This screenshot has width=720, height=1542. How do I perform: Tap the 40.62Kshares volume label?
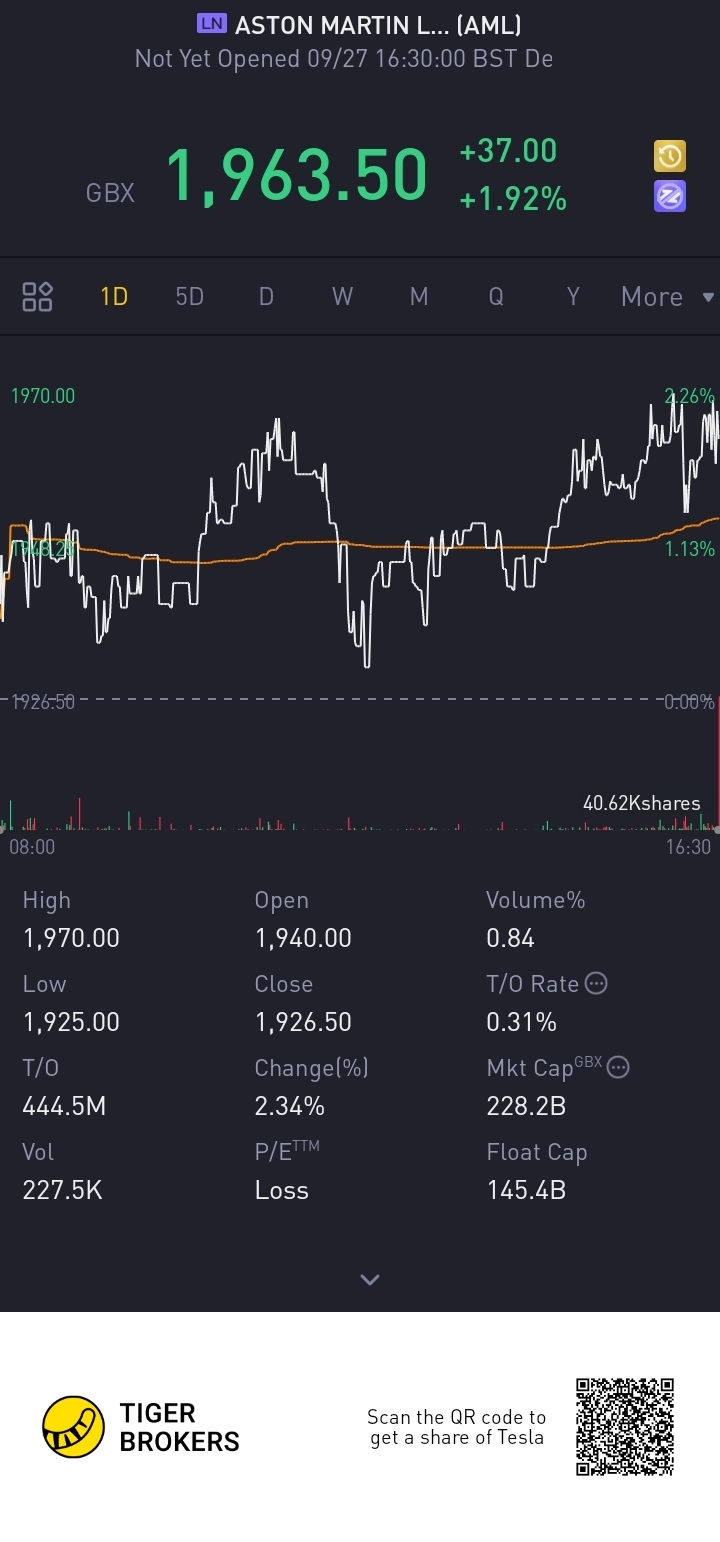(x=642, y=803)
